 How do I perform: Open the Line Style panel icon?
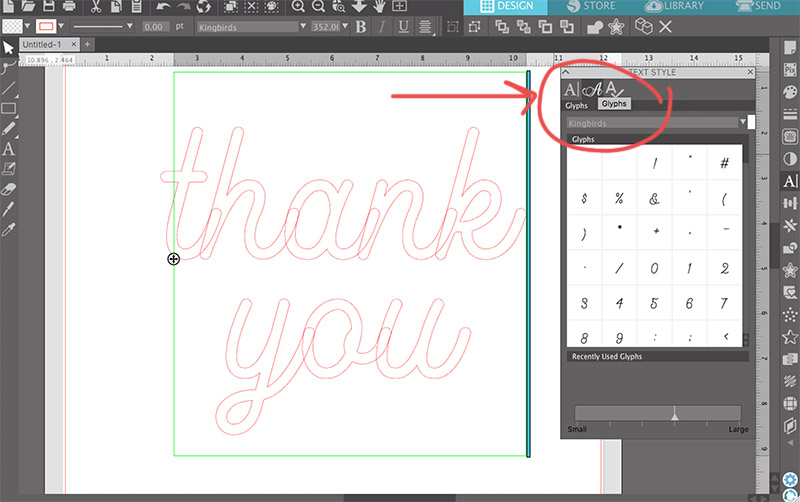point(790,114)
